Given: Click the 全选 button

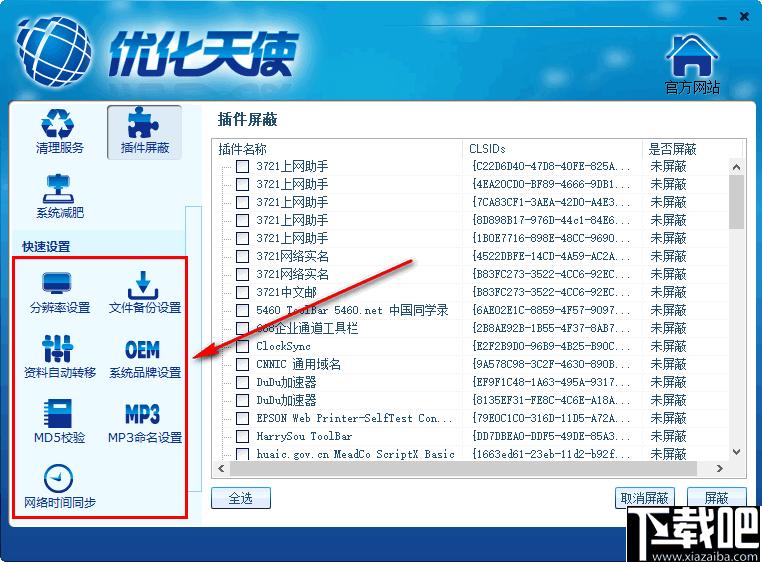Looking at the screenshot, I should point(241,498).
